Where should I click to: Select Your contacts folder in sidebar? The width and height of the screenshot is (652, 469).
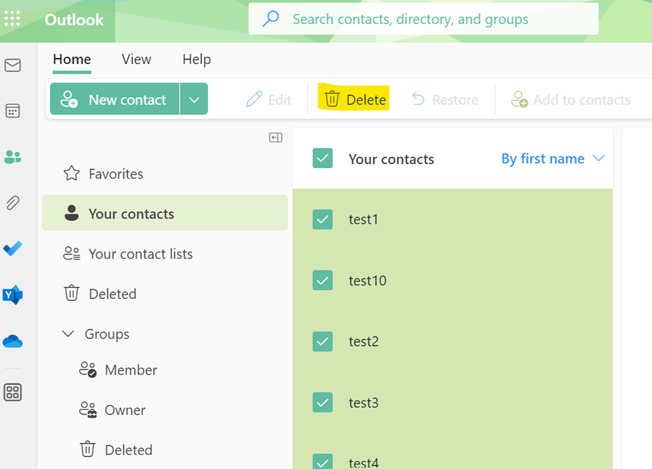(165, 213)
